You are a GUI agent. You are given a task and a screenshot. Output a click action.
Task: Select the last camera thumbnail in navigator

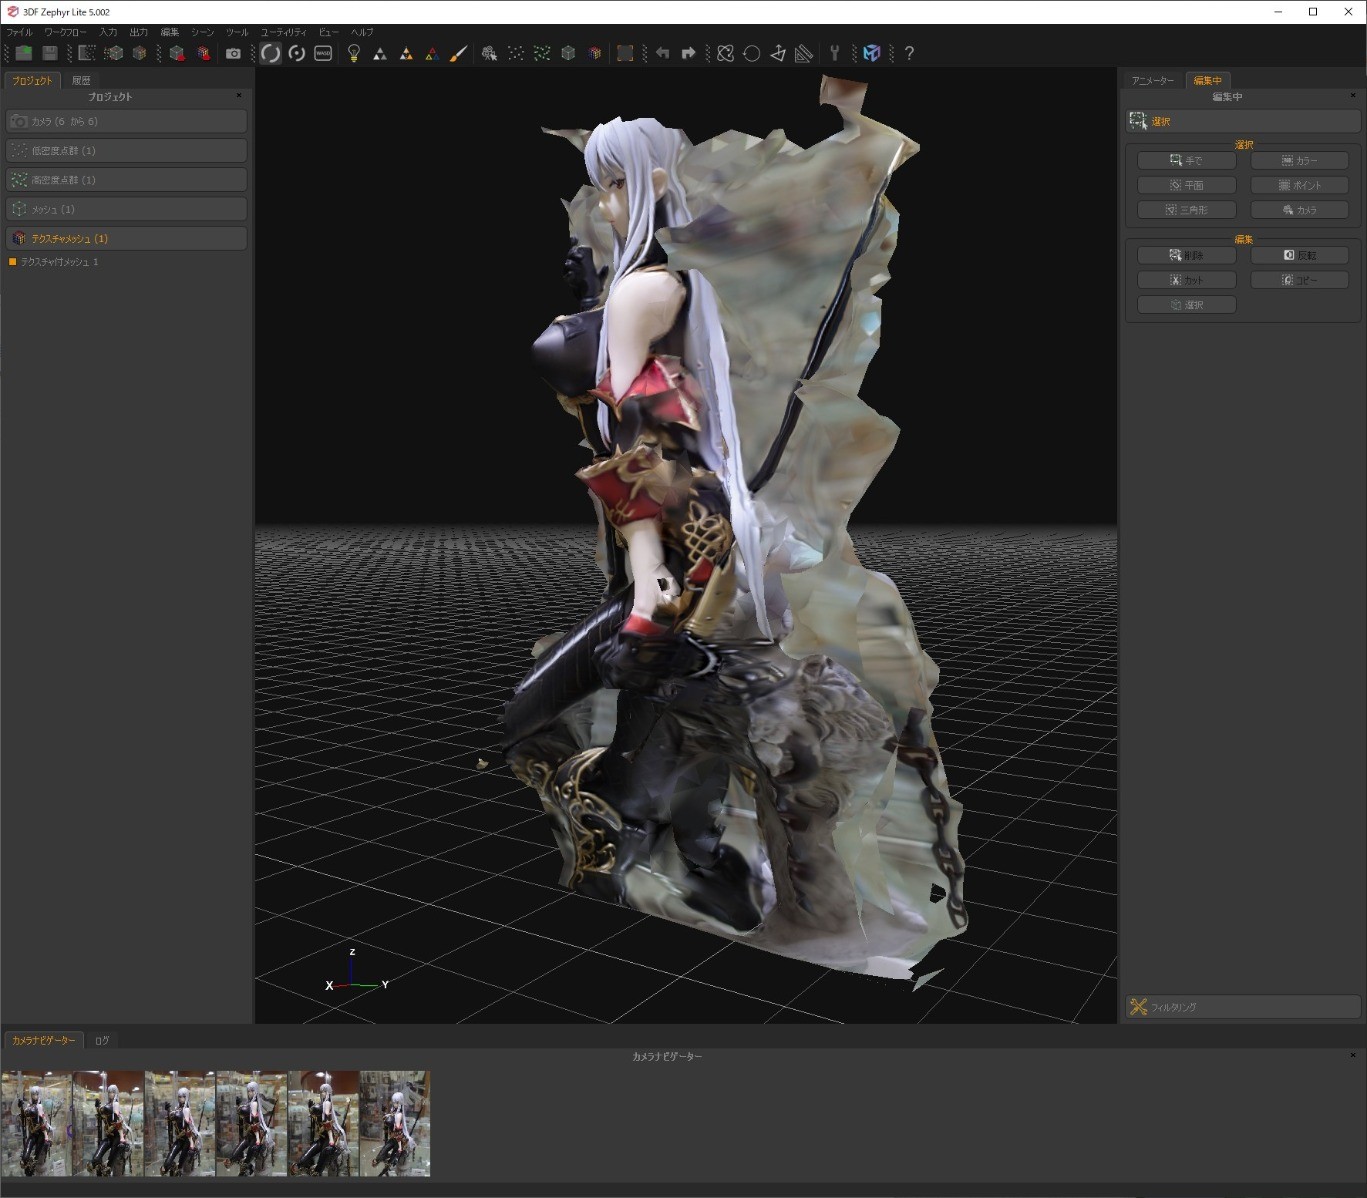click(x=395, y=1123)
